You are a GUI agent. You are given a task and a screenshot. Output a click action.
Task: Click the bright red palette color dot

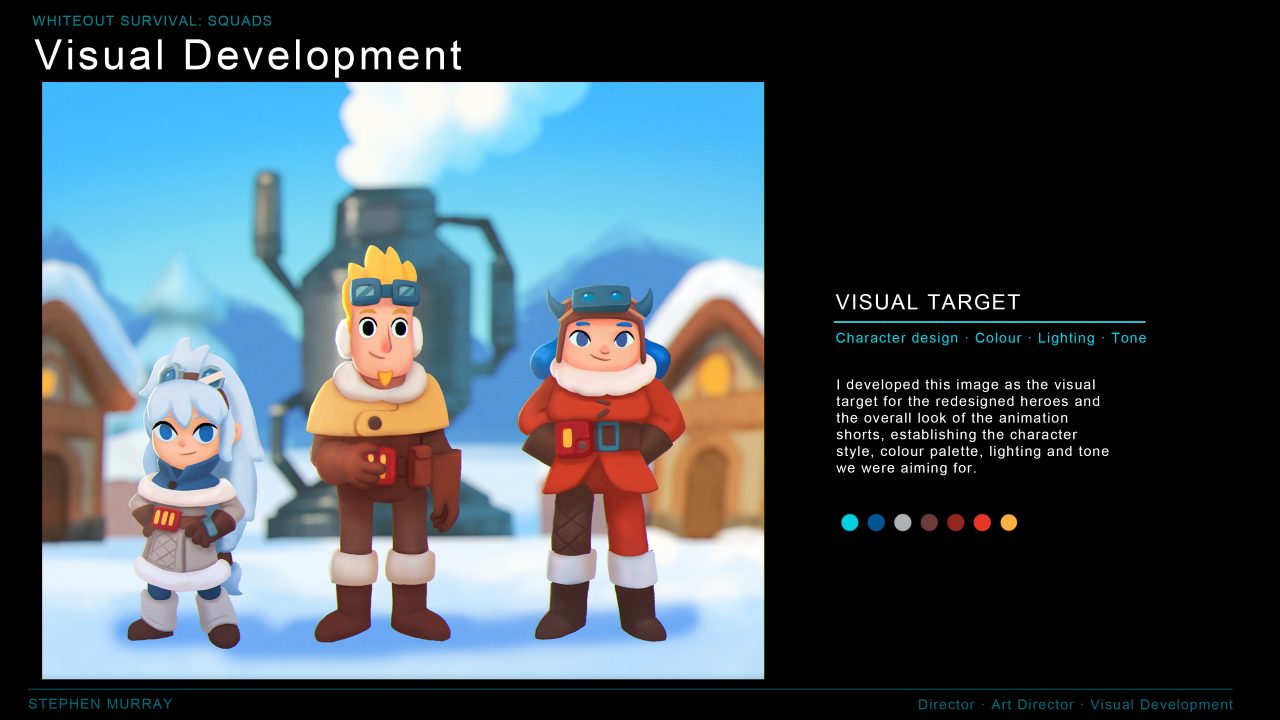click(x=982, y=522)
